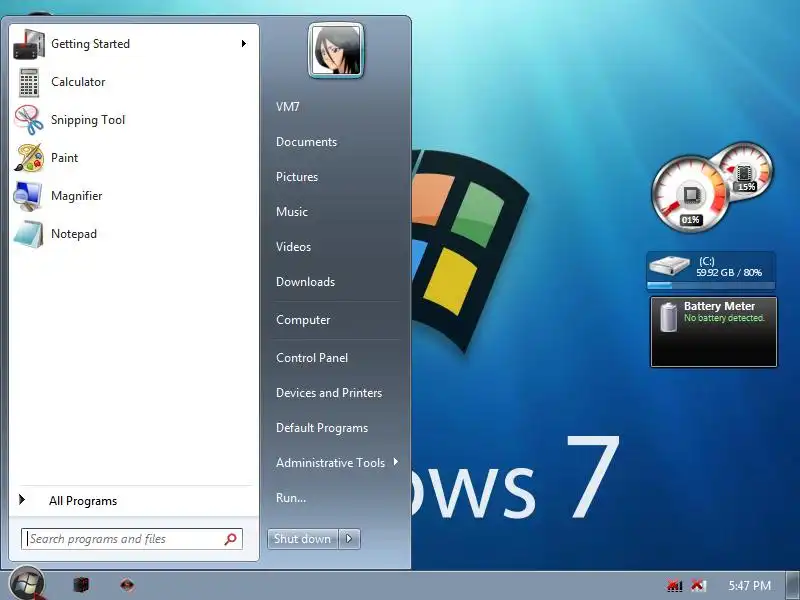
Task: Click the '01%' CPU usage readout
Action: [690, 220]
